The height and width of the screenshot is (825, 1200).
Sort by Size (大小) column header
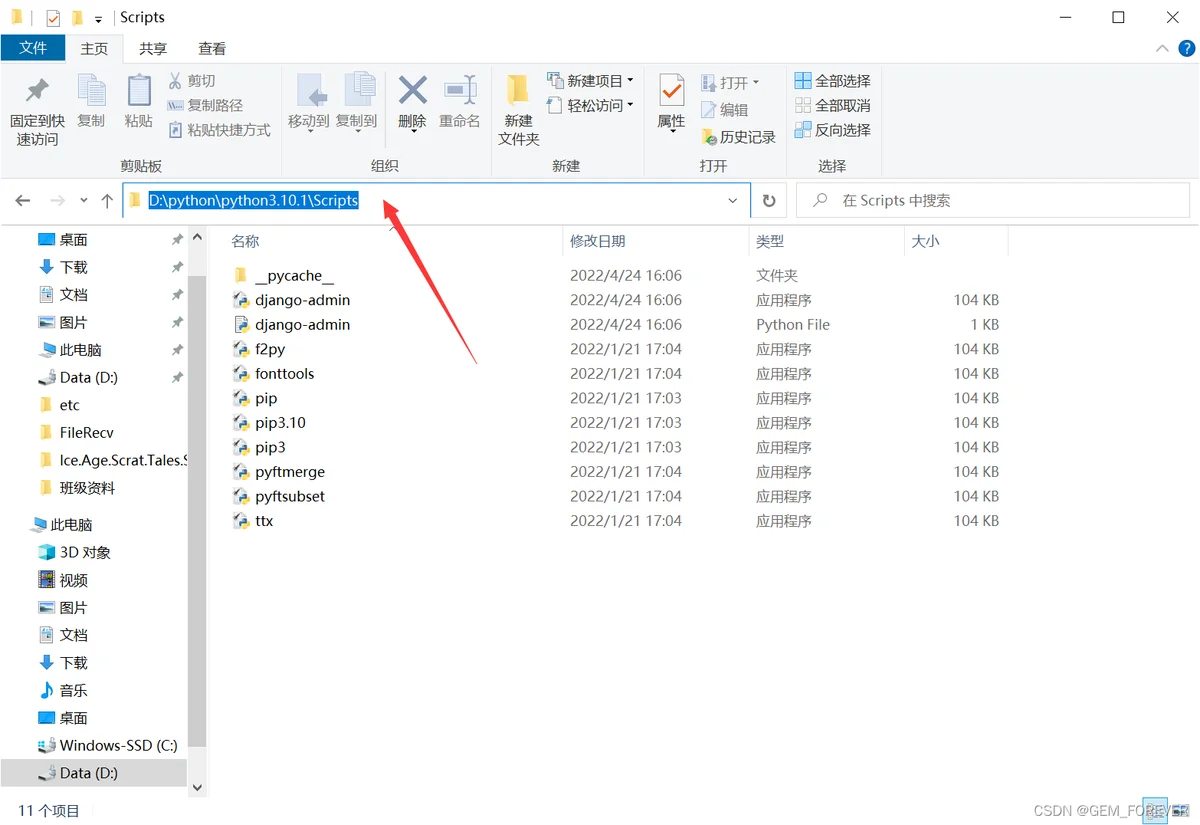tap(926, 241)
